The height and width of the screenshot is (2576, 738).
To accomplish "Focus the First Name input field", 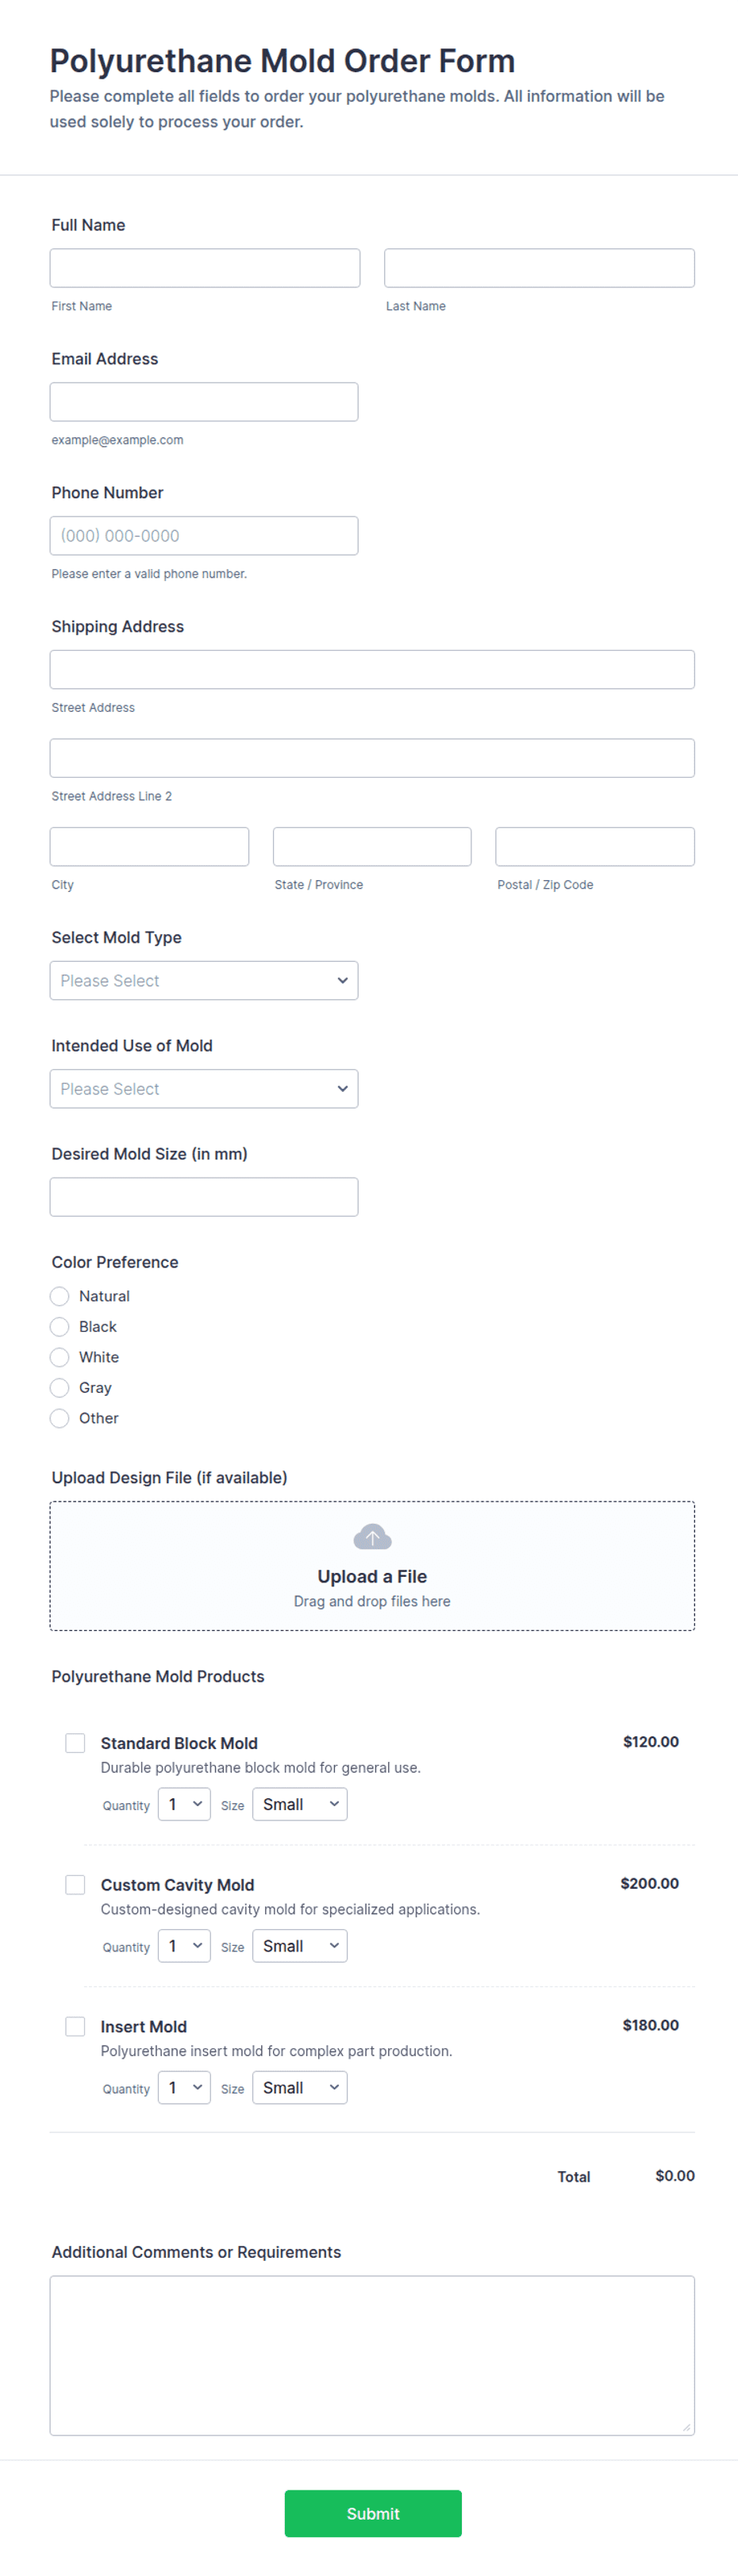I will point(205,268).
